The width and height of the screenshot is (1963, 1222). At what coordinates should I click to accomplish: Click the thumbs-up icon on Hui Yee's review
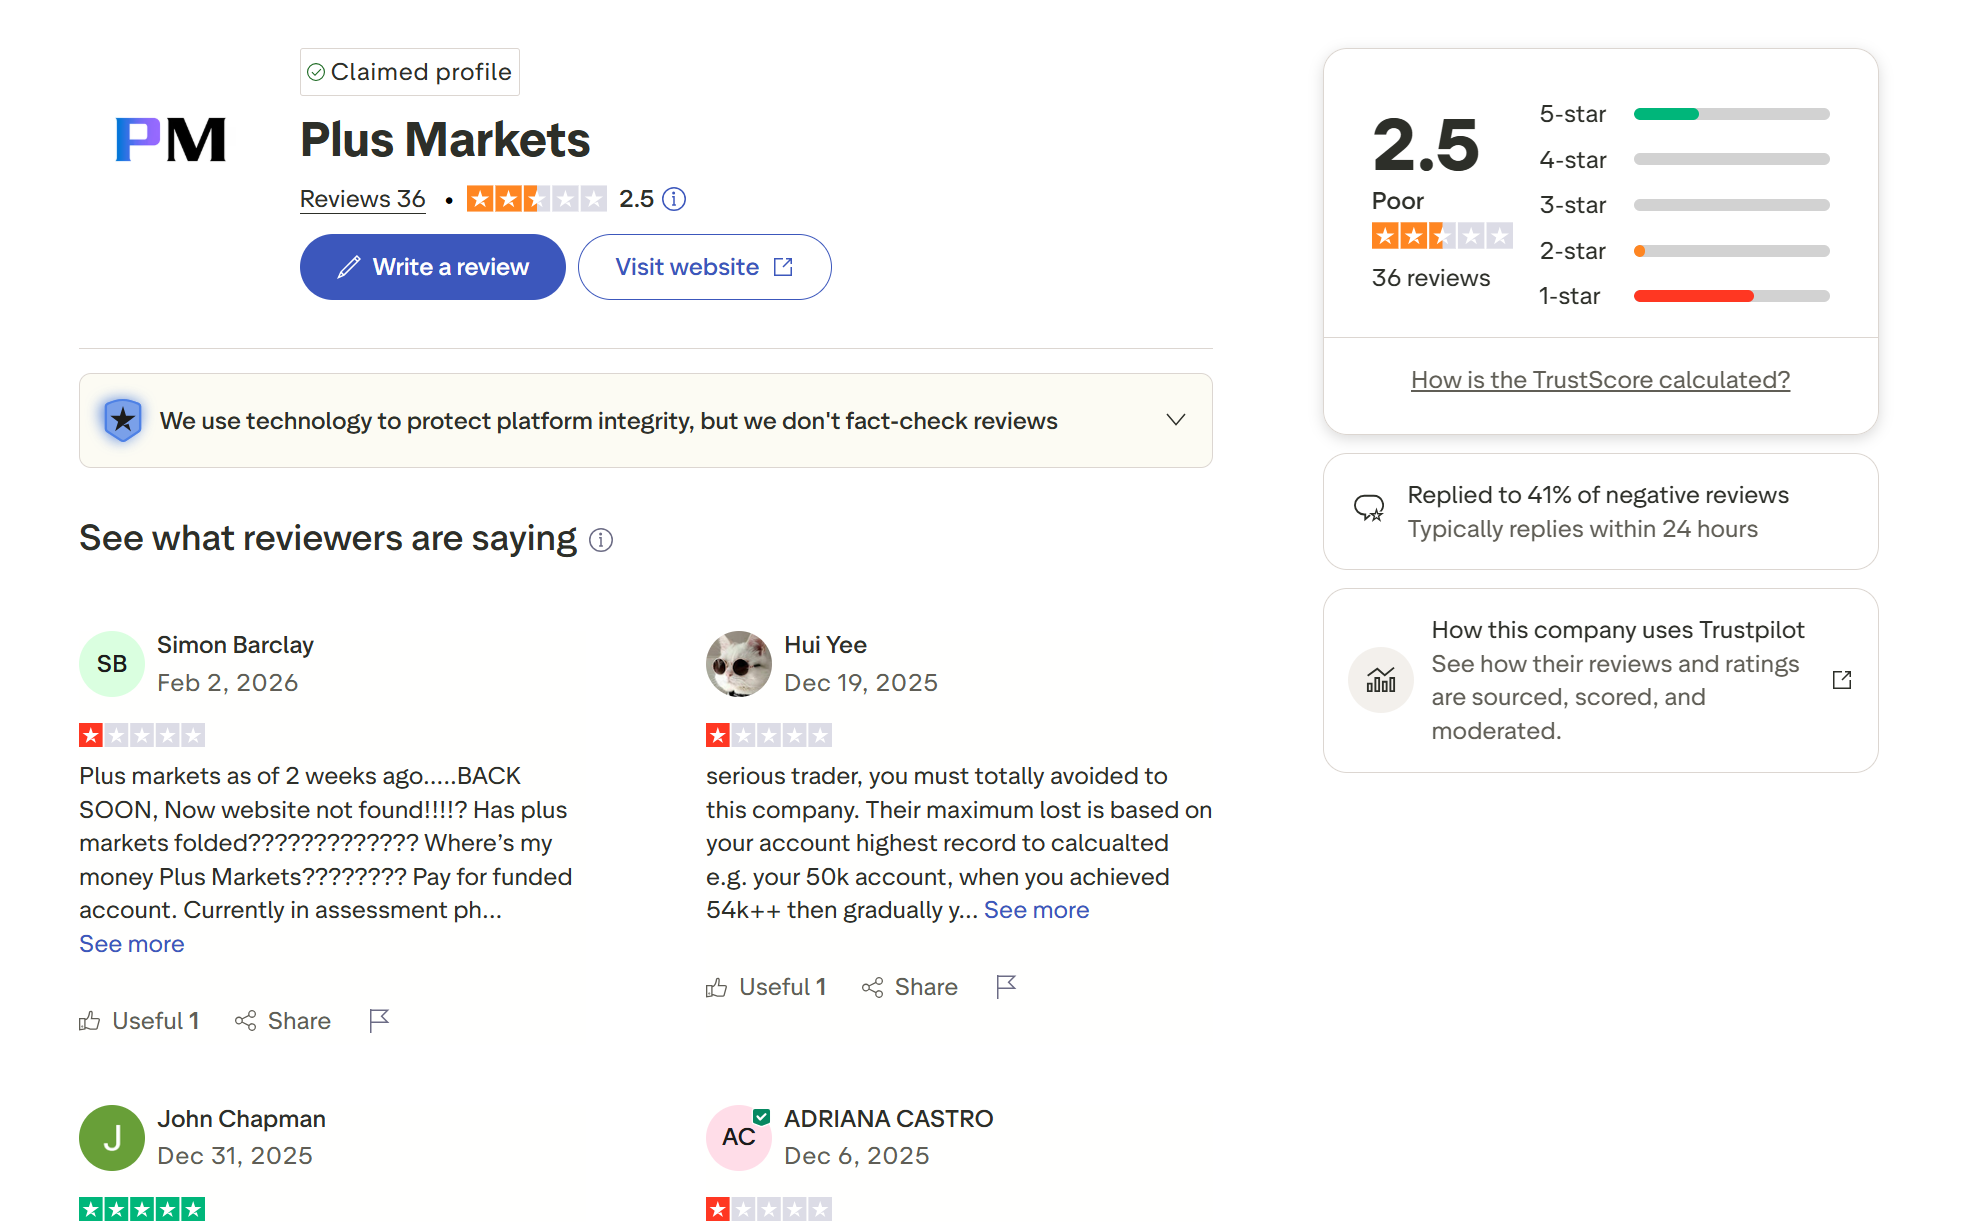pyautogui.click(x=717, y=988)
